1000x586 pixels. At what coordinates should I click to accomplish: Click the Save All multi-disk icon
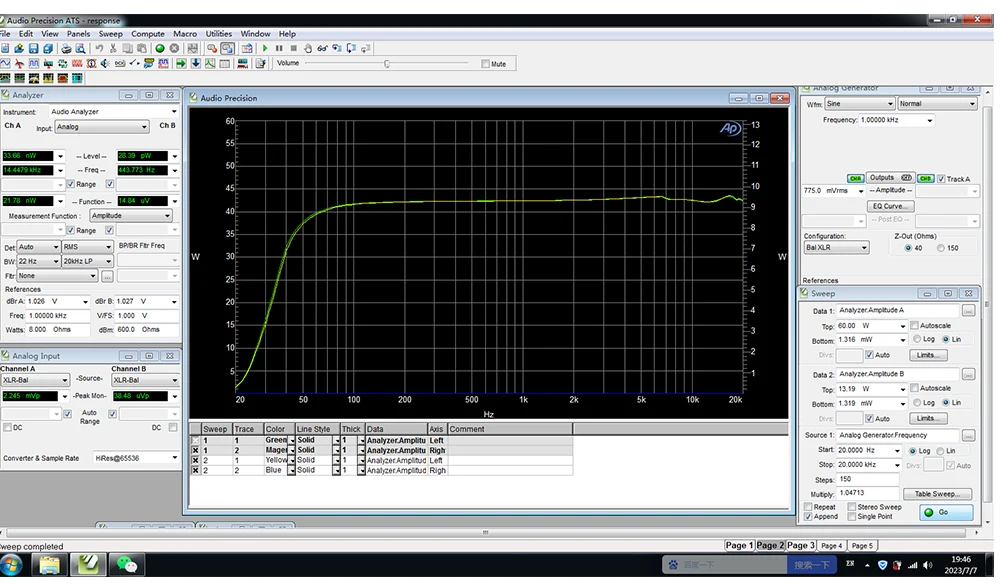click(x=48, y=48)
